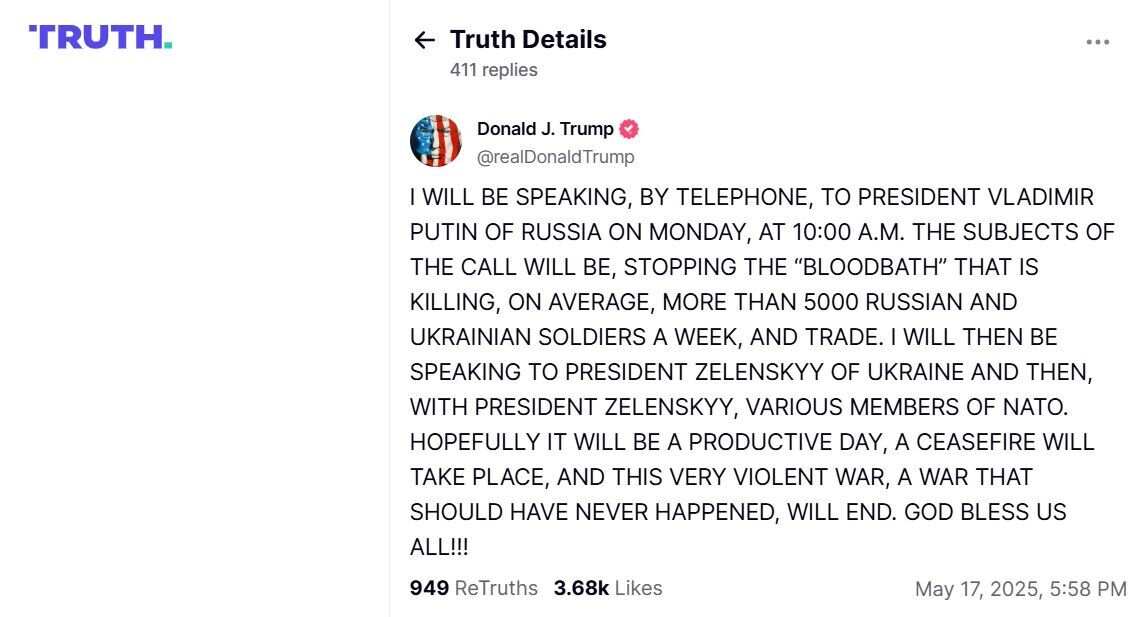Open the @realDonaldTrump handle link
1144x617 pixels.
[x=555, y=157]
